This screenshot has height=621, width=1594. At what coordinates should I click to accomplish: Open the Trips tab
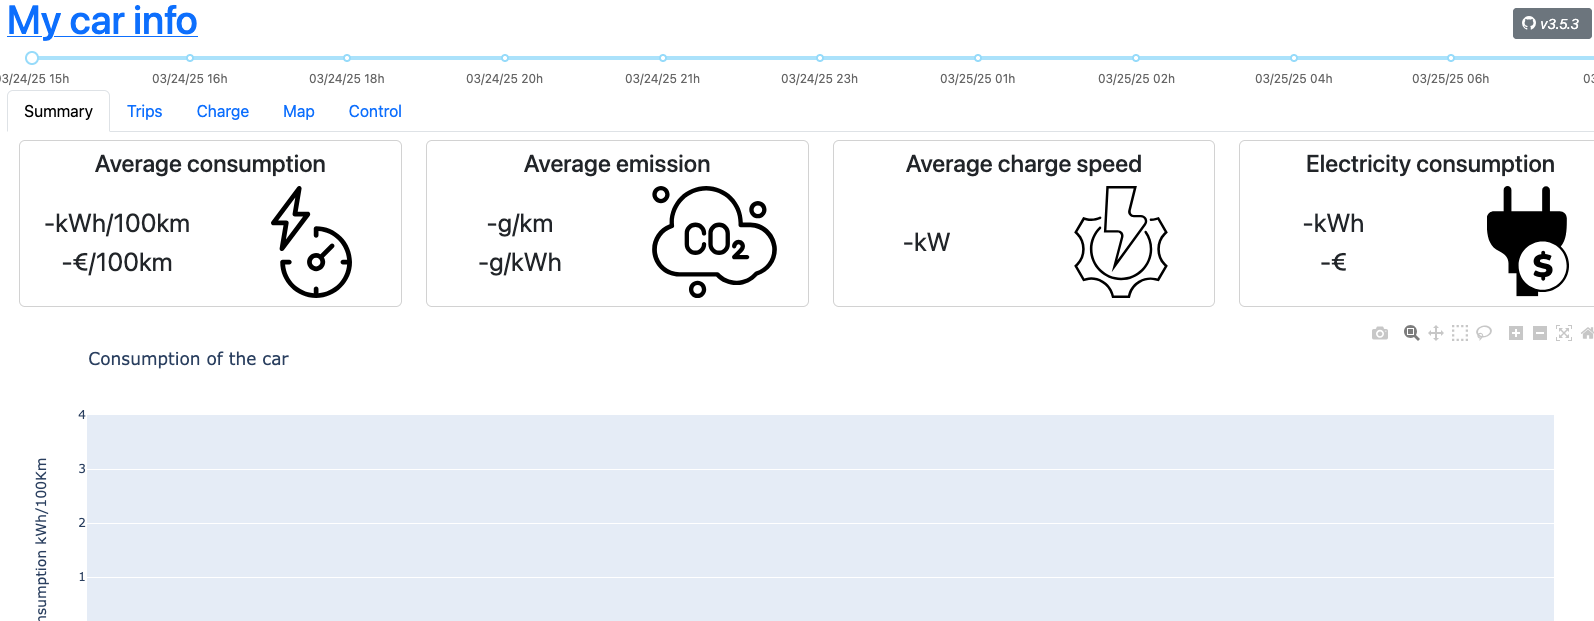pyautogui.click(x=145, y=111)
